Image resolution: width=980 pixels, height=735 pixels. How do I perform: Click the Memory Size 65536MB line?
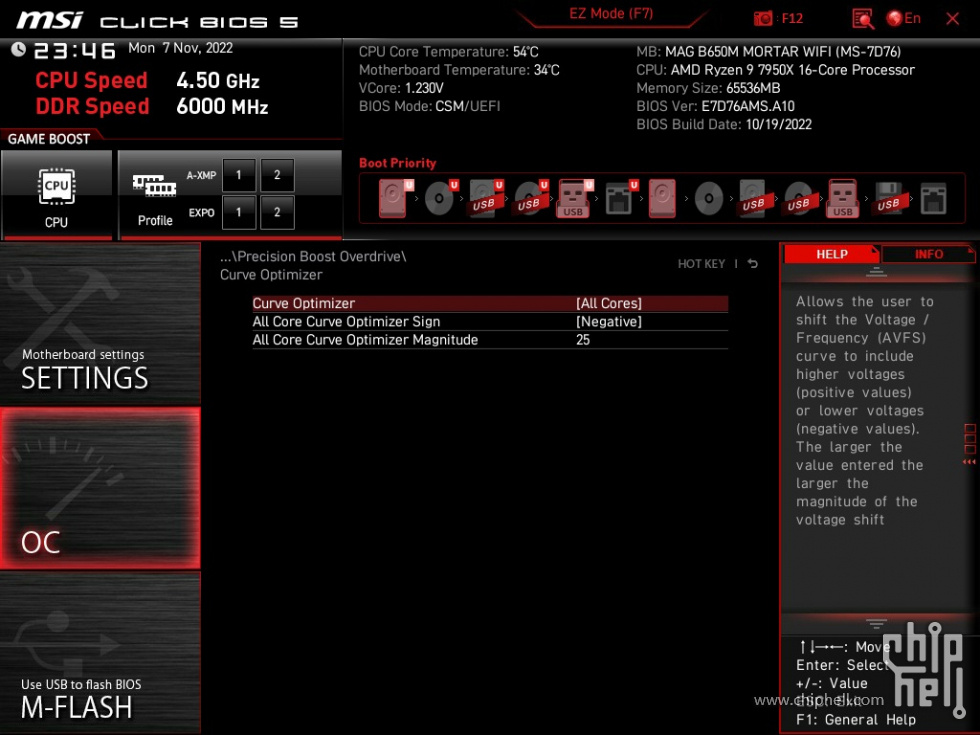pos(708,88)
